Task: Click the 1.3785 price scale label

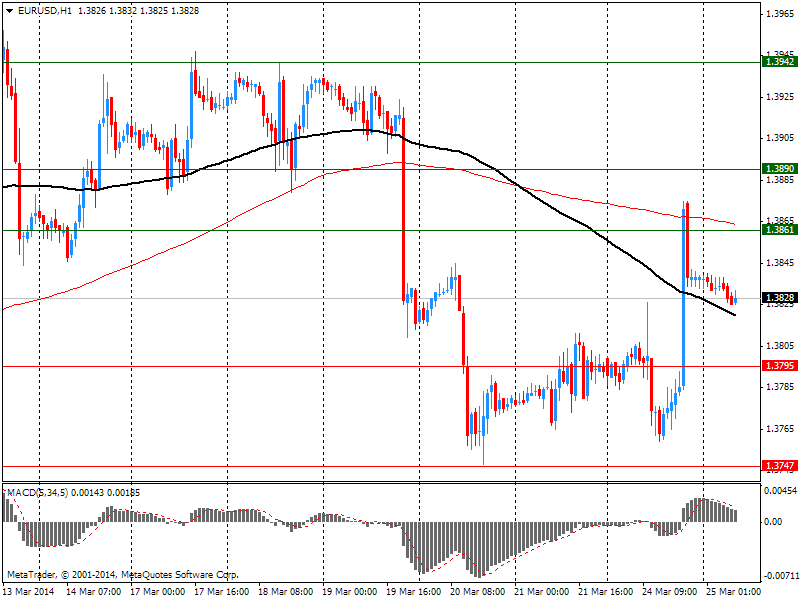Action: click(781, 387)
